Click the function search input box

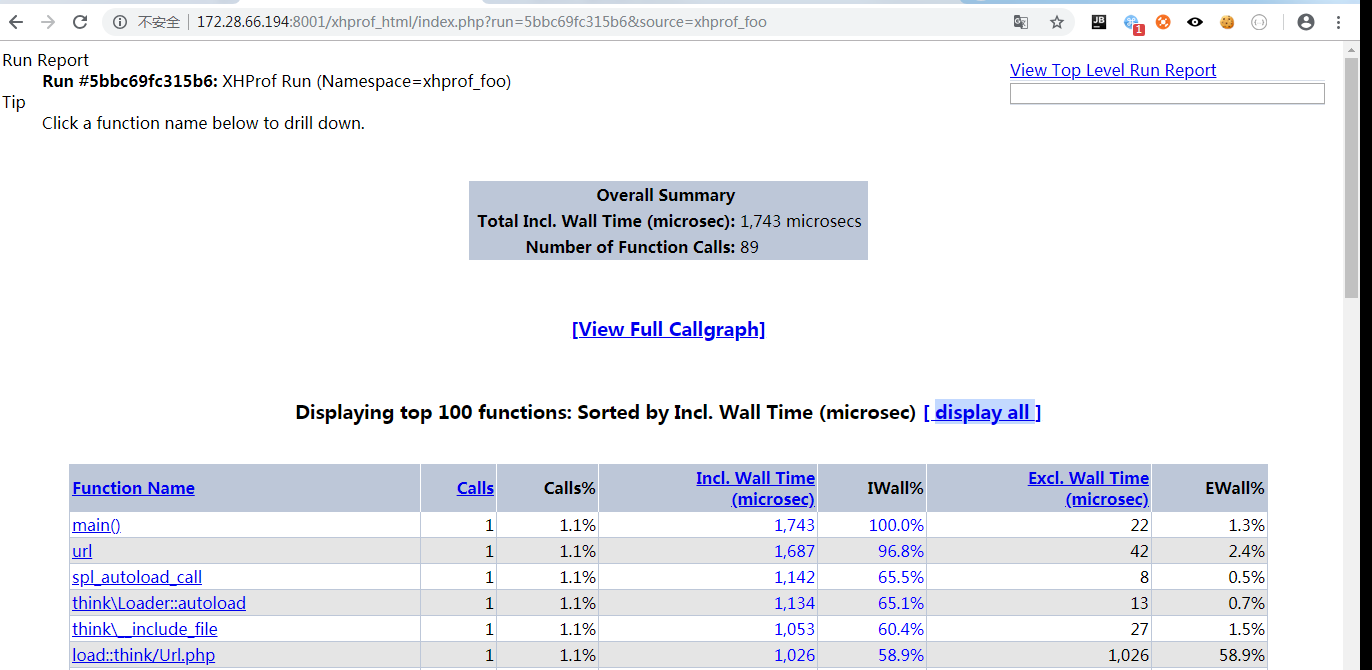click(x=1166, y=94)
